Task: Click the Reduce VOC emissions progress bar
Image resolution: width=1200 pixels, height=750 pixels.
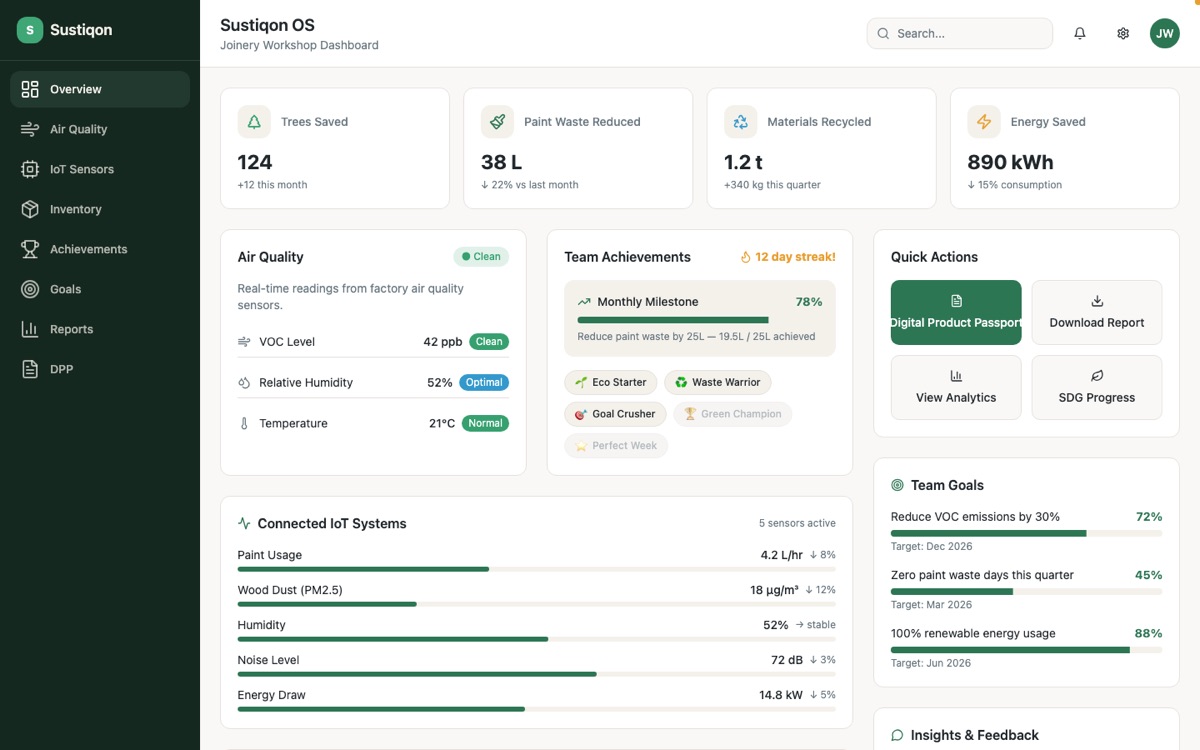Action: point(1026,534)
